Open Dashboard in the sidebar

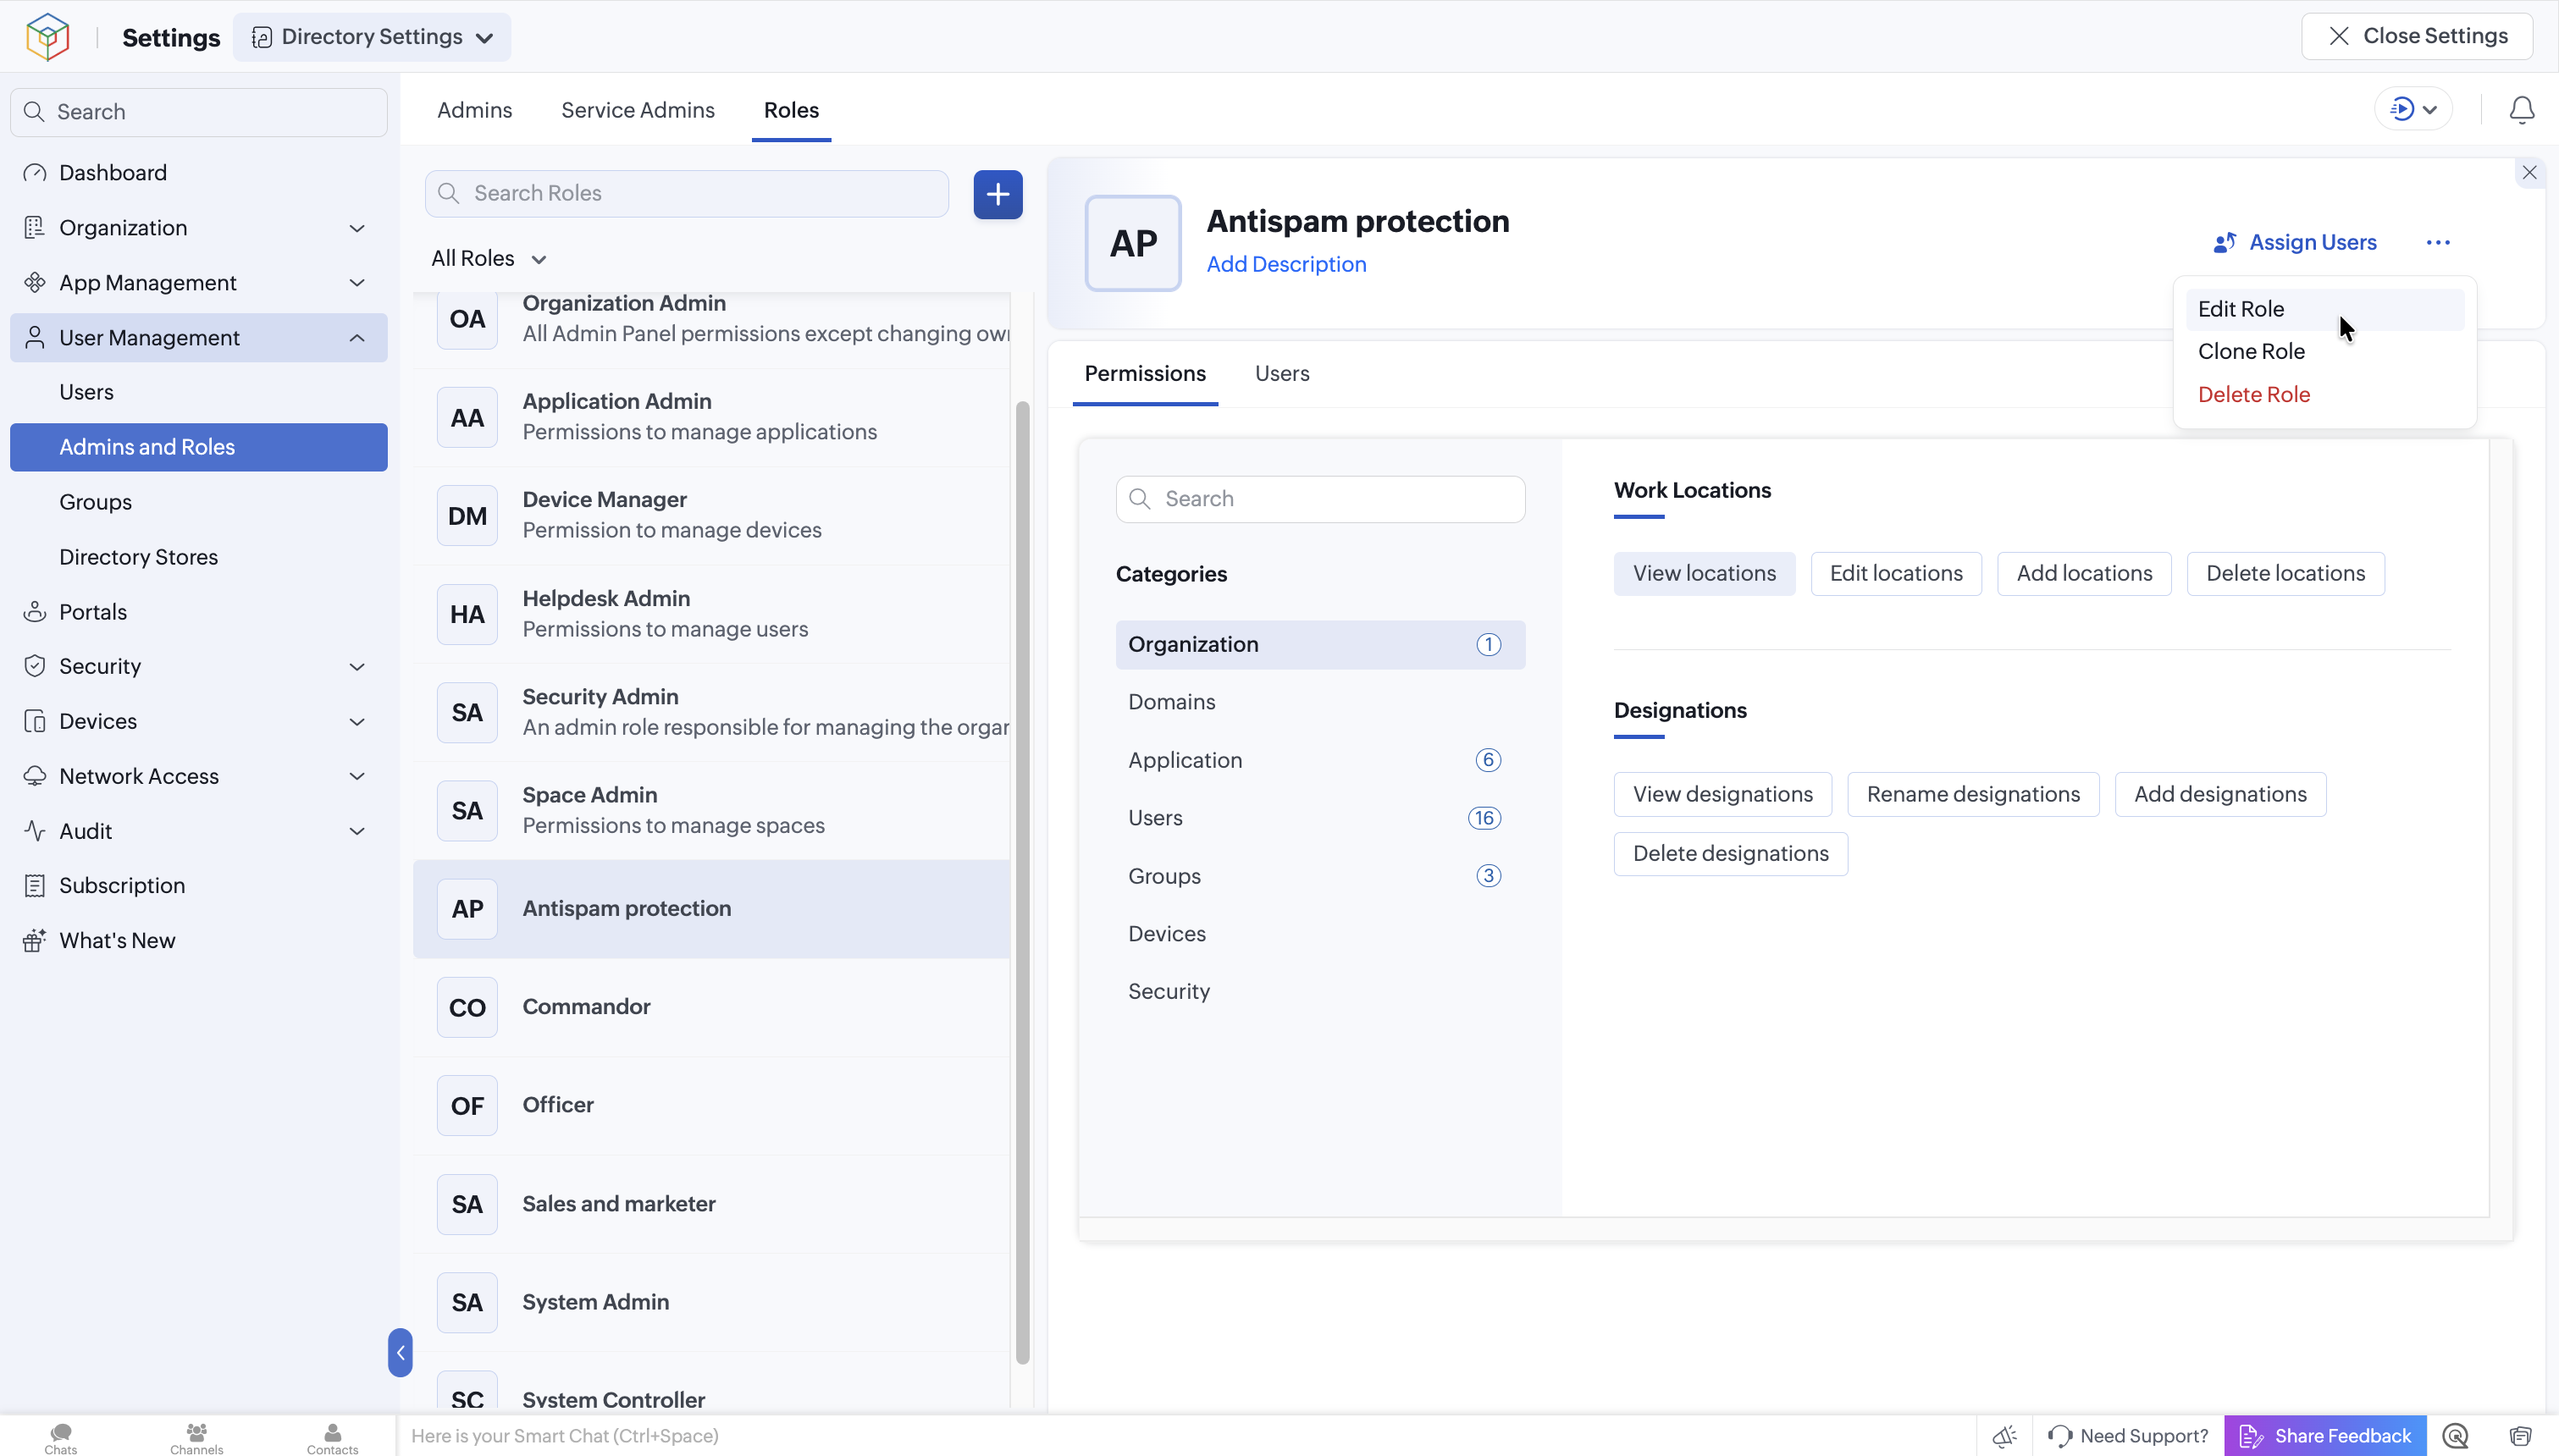[x=198, y=173]
